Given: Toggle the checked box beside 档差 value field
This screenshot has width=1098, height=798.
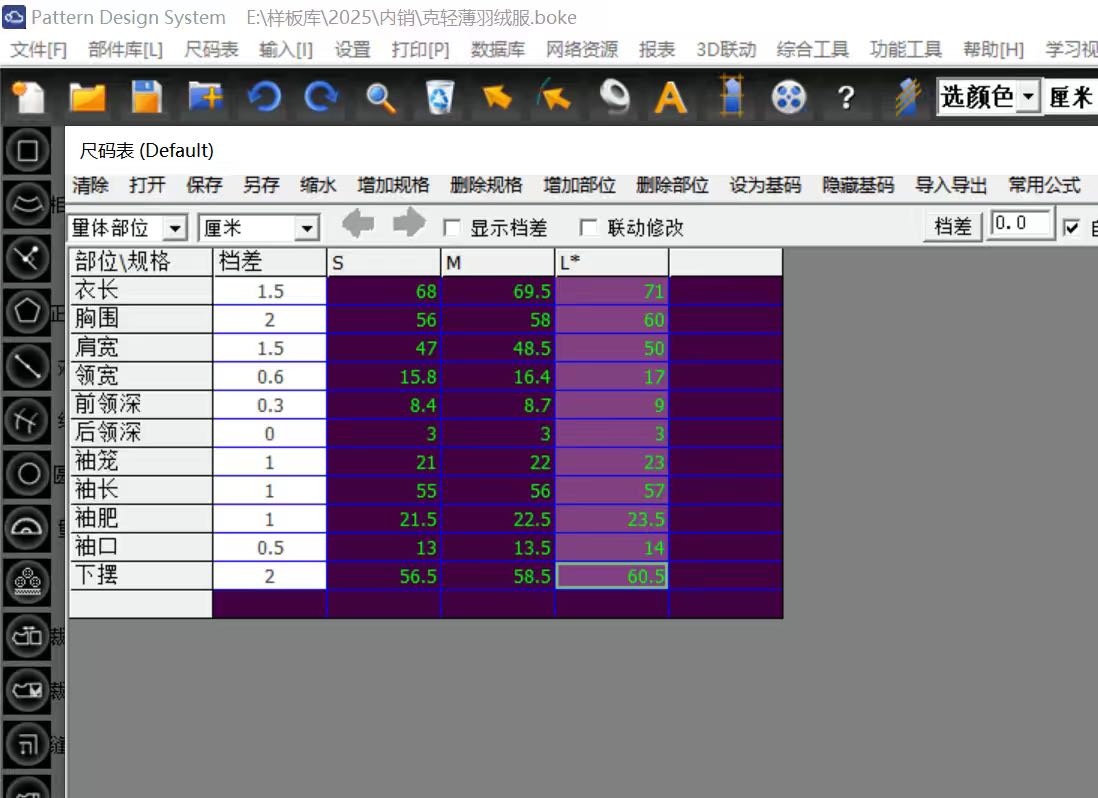Looking at the screenshot, I should [1072, 228].
